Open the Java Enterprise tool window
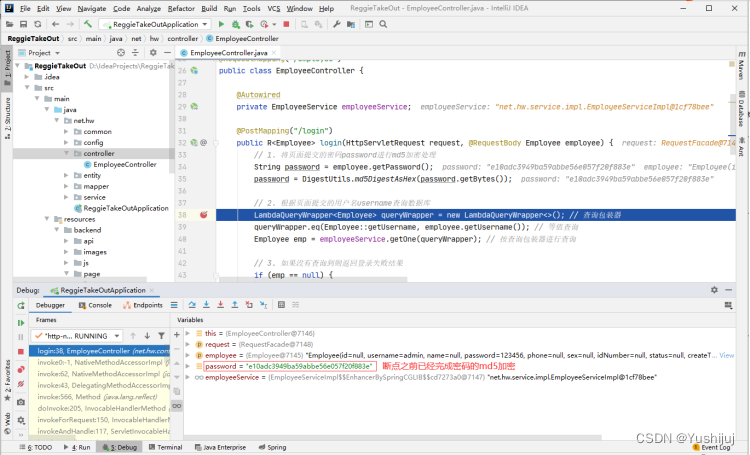Viewport: 750px width, 455px height. coord(220,447)
